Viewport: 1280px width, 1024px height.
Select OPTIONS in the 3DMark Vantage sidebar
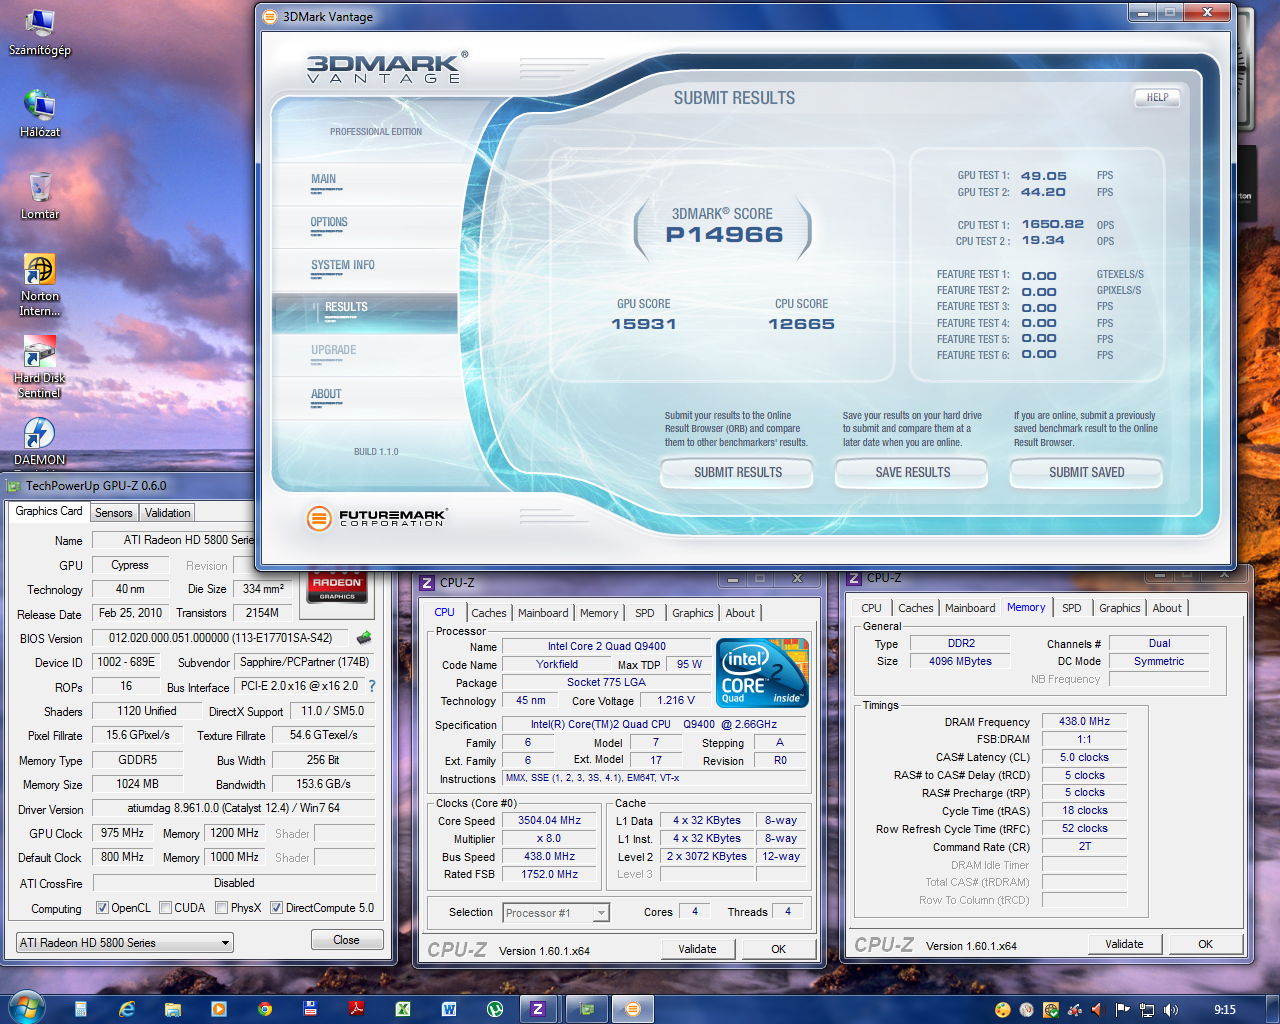329,223
